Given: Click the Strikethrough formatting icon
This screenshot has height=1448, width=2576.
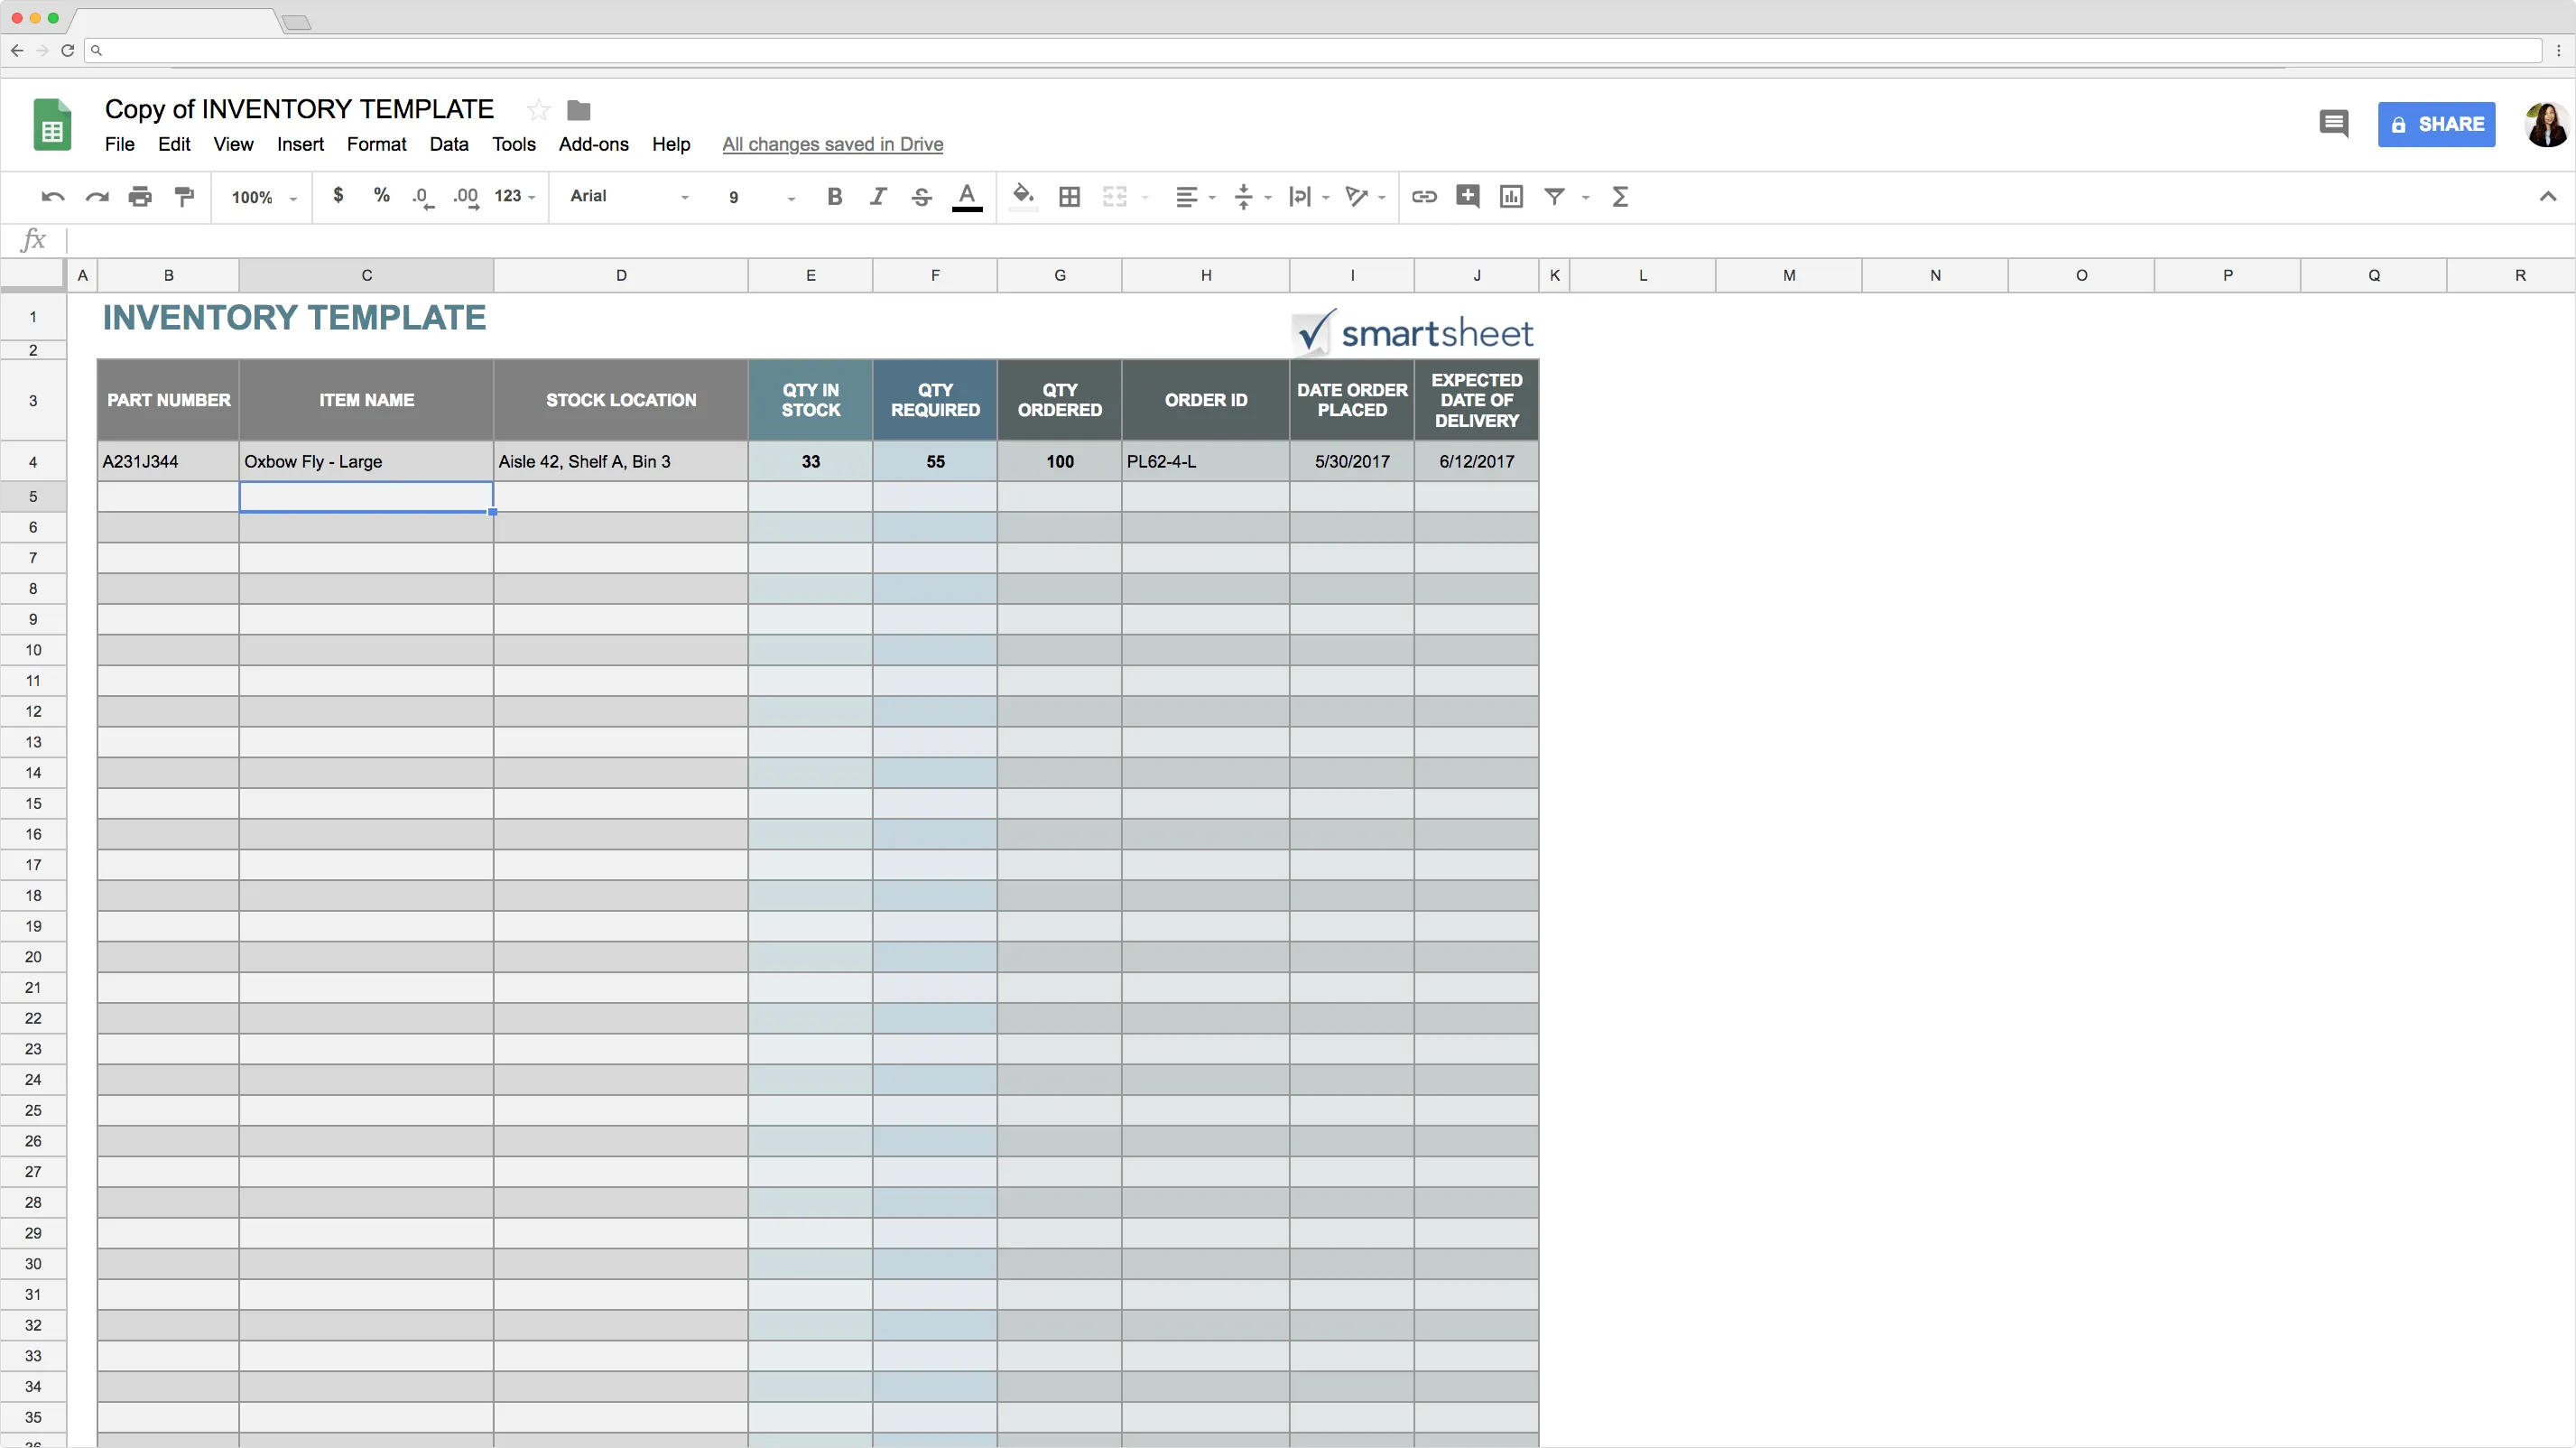Looking at the screenshot, I should coord(920,197).
